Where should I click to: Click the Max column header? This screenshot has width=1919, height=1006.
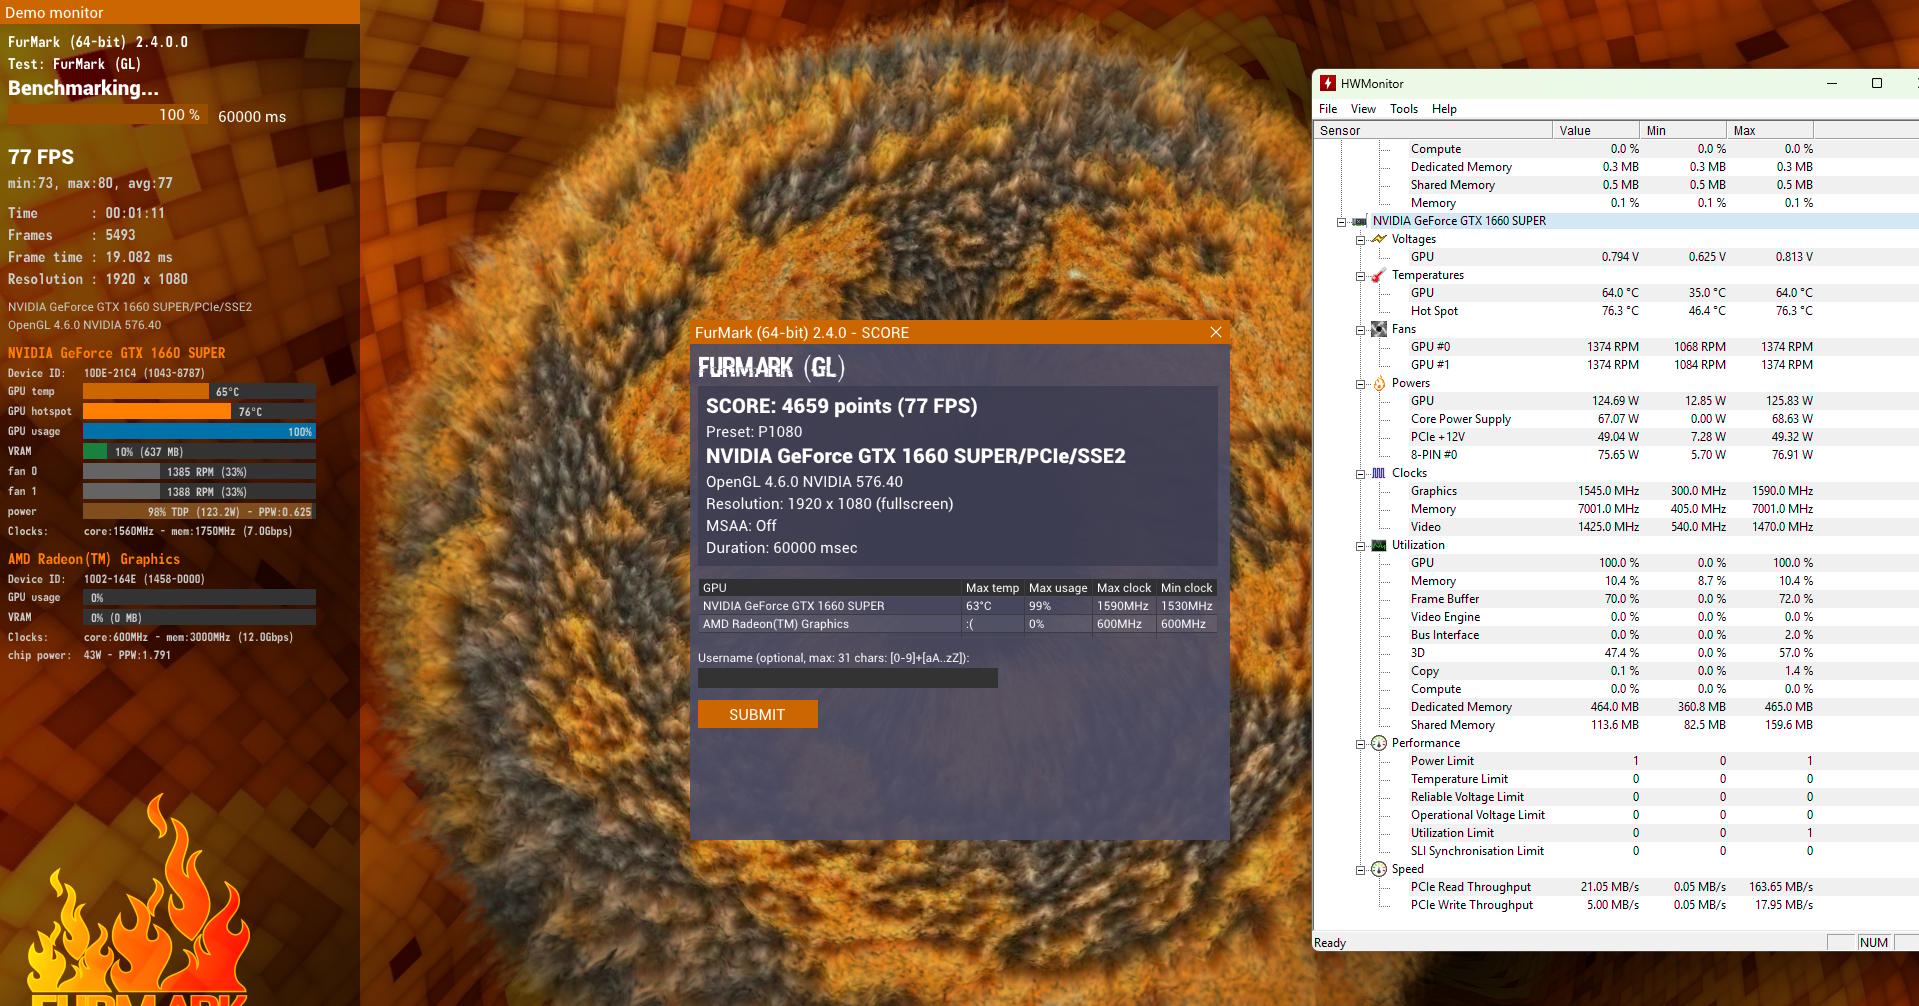pos(1769,130)
